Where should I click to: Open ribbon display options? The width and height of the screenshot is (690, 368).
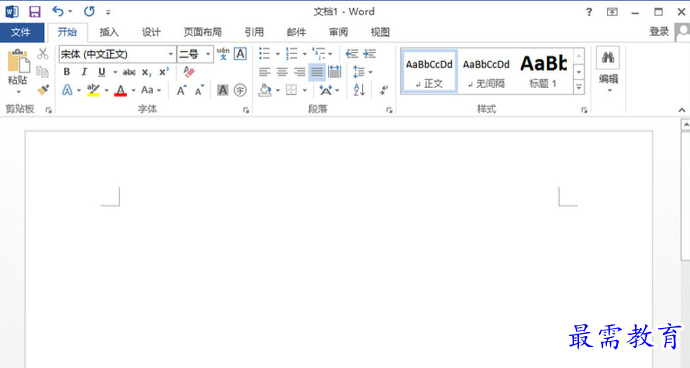point(612,12)
